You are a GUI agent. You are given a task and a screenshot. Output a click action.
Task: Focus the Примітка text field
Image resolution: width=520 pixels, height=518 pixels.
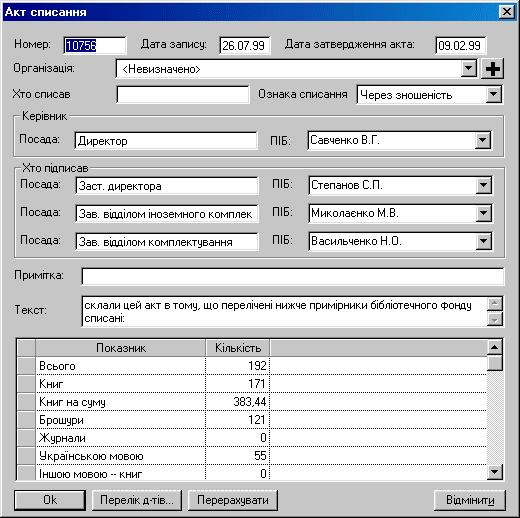coord(293,276)
